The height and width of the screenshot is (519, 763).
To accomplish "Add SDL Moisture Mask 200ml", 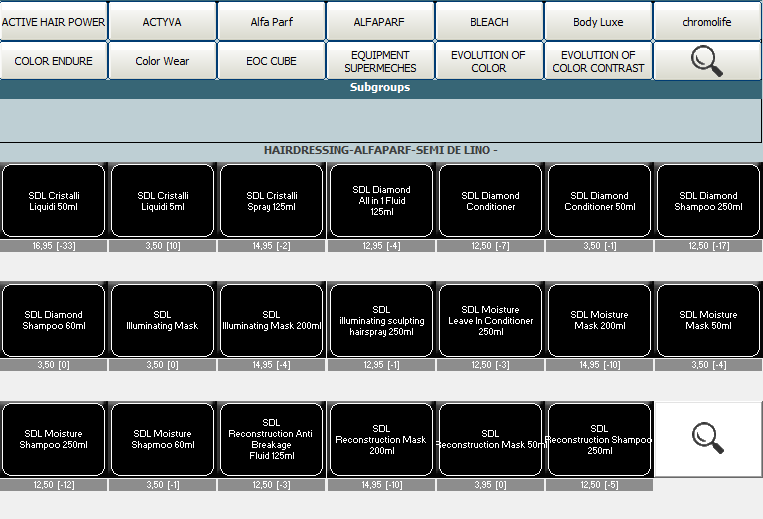I will tap(599, 320).
